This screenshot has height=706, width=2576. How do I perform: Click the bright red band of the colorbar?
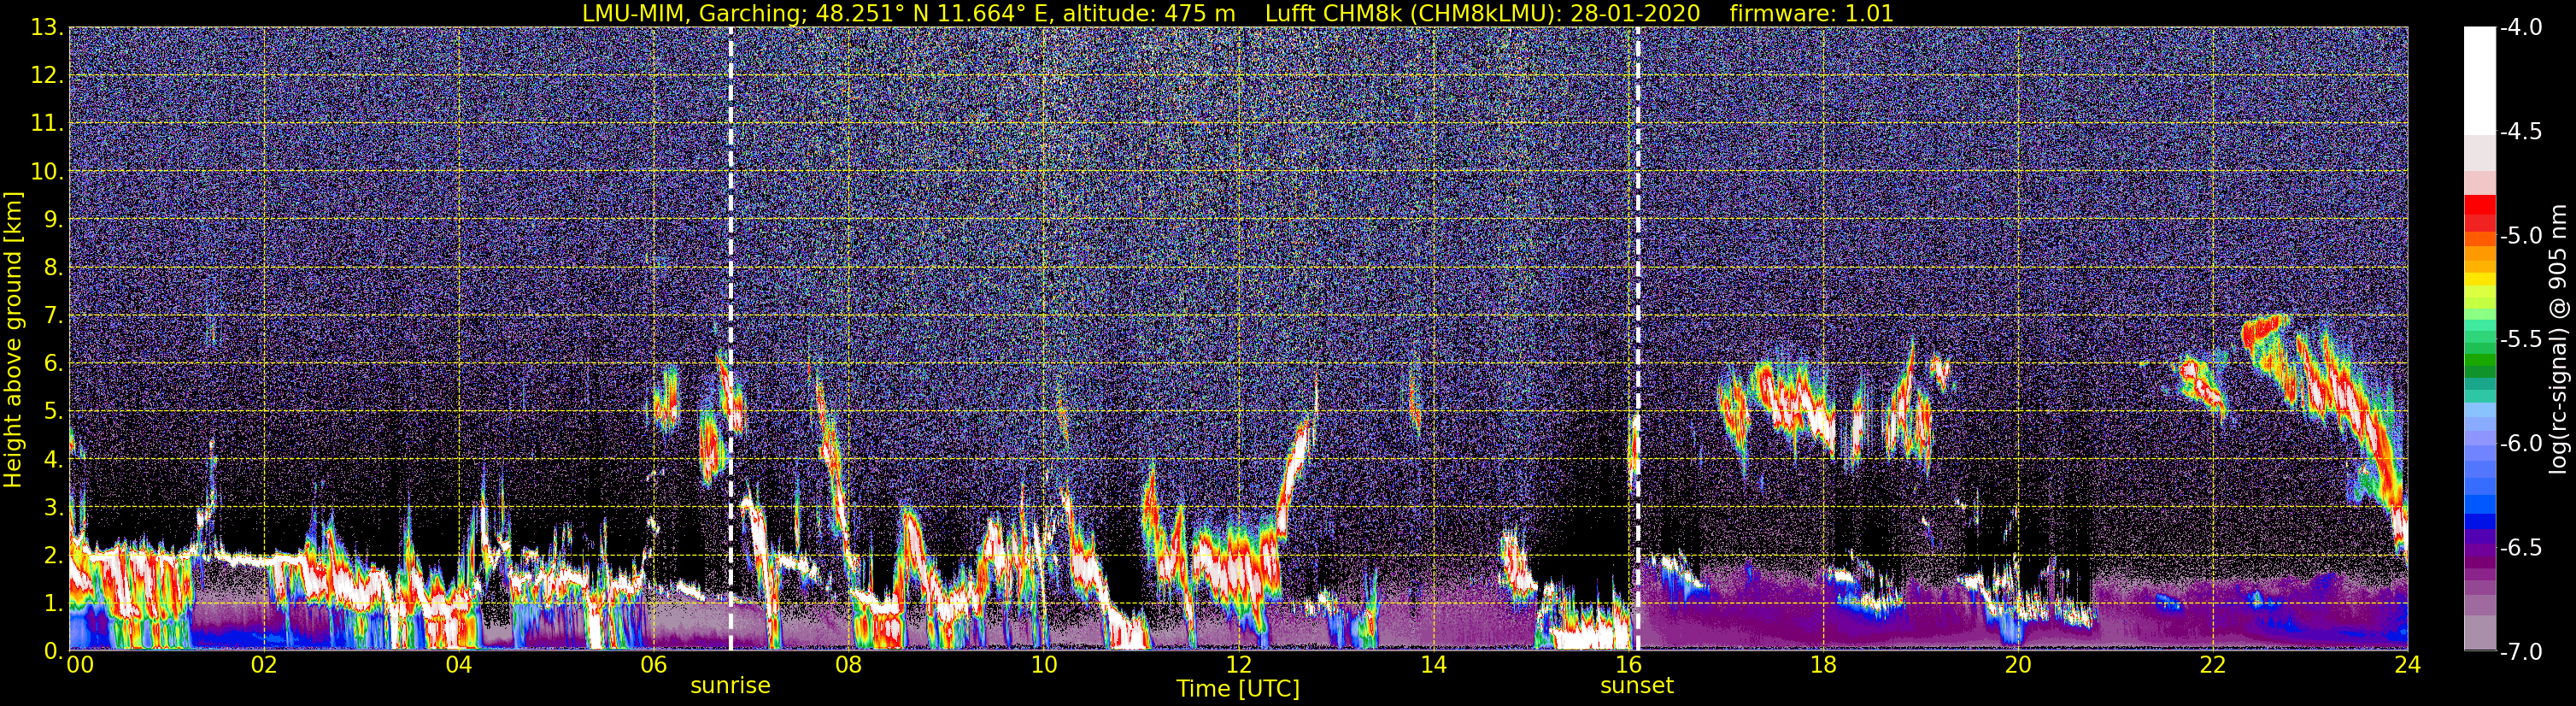[2479, 205]
